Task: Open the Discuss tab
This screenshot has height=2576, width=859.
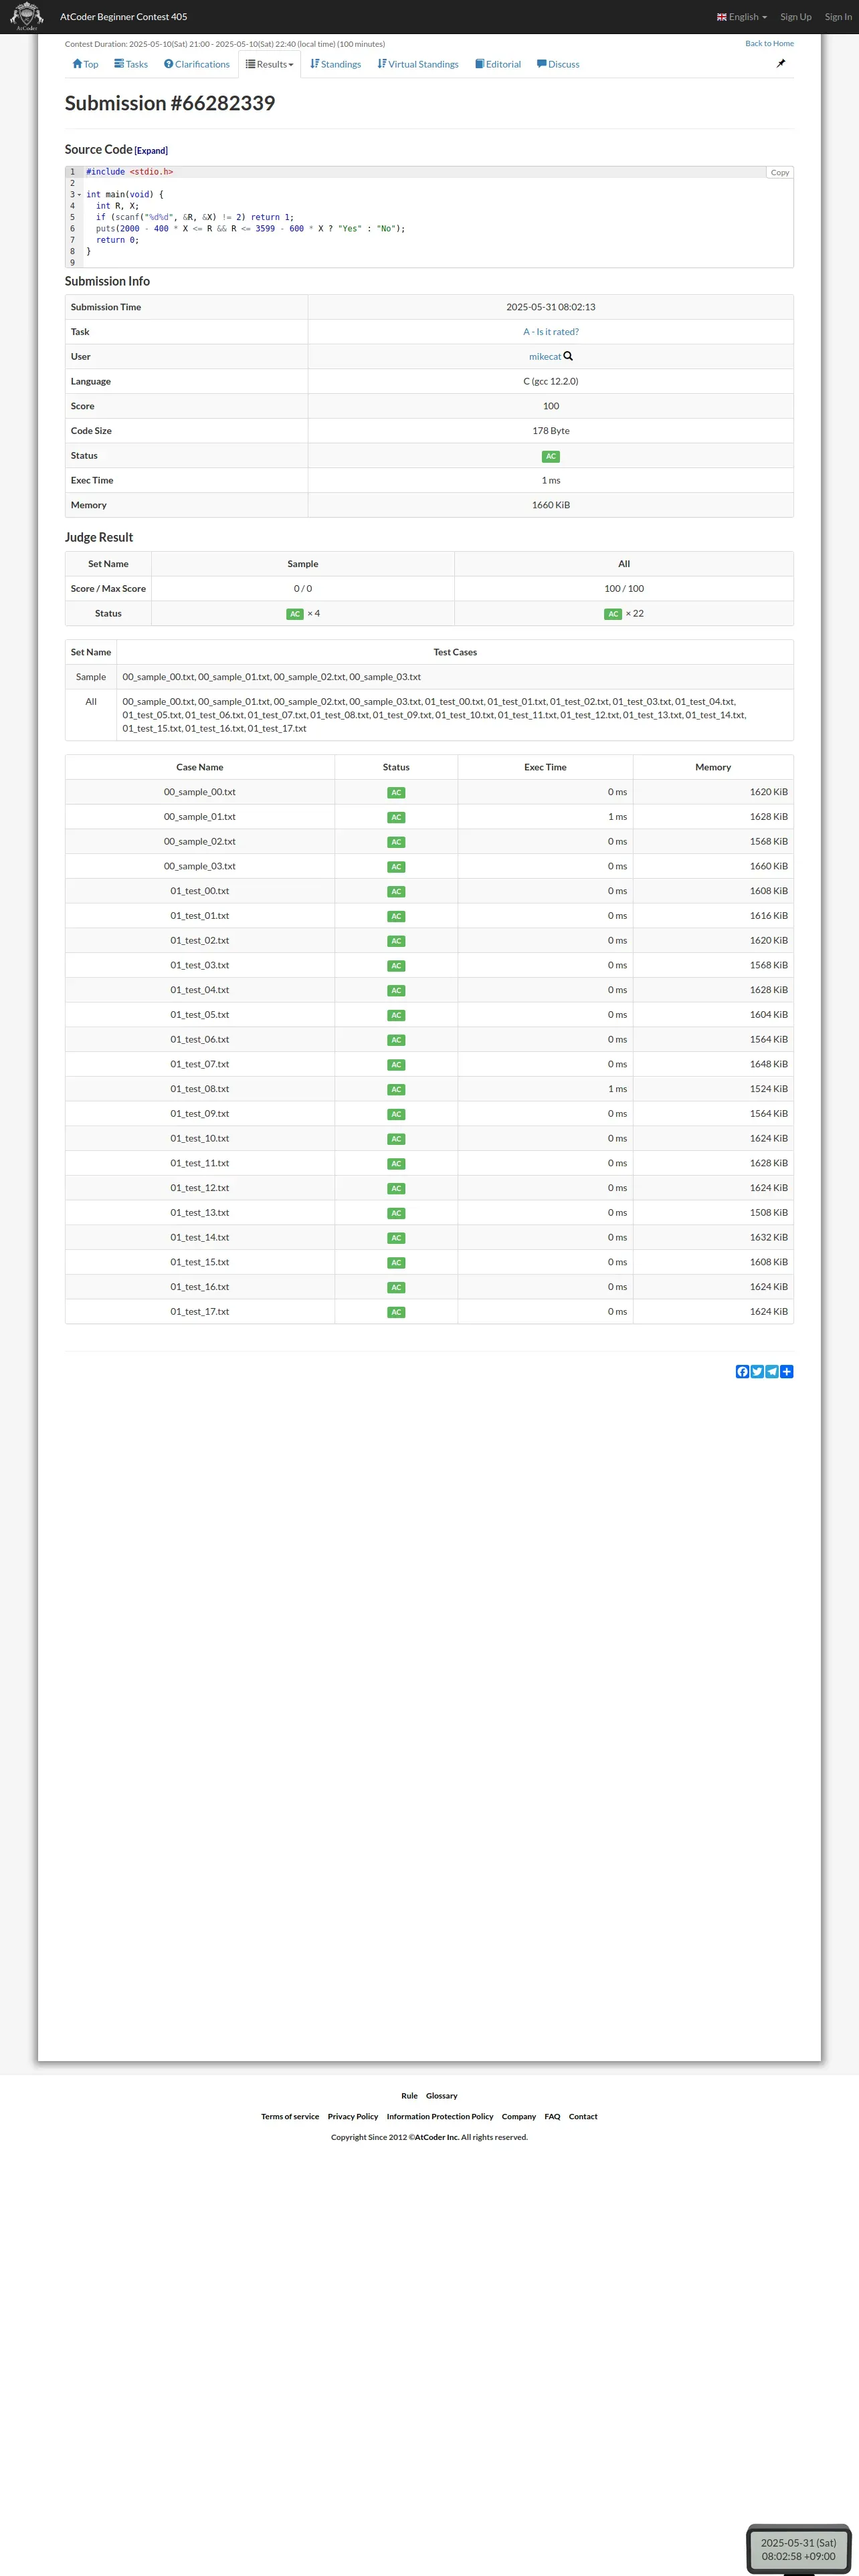Action: (x=558, y=64)
